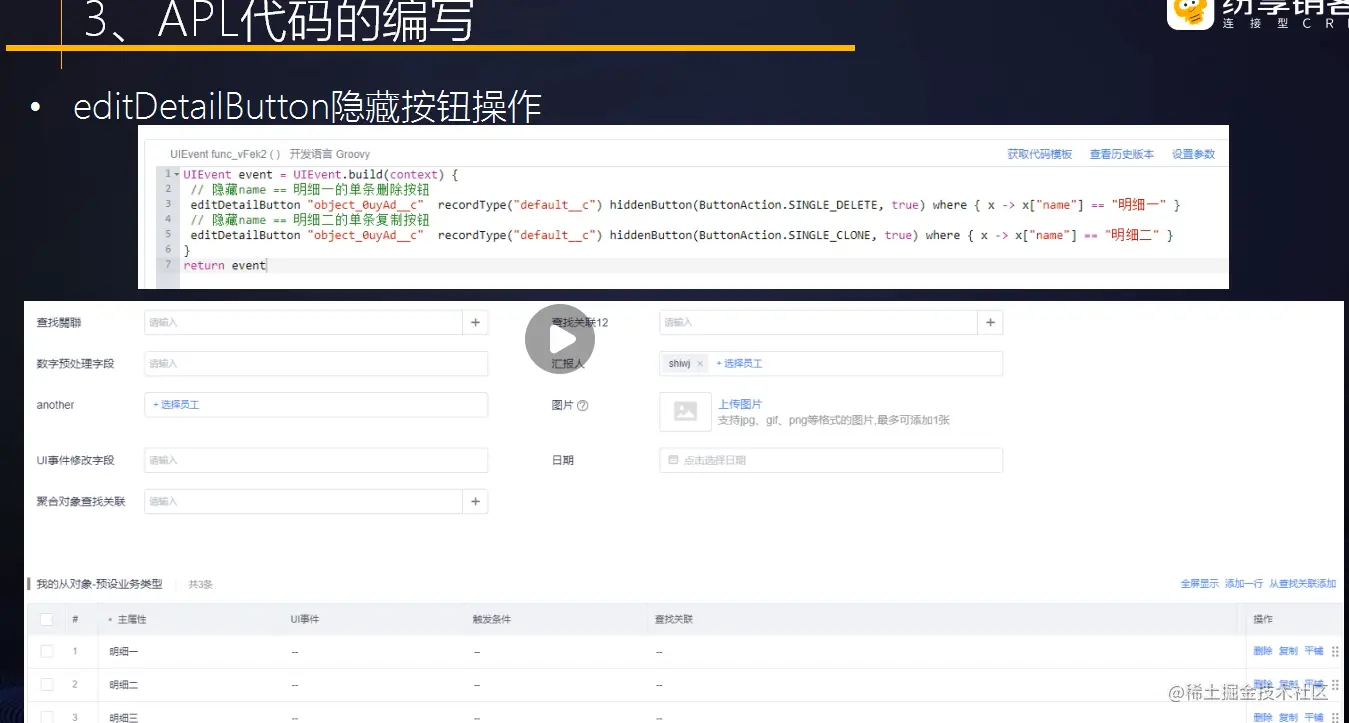Collapse code fold arrow at line 1
The width and height of the screenshot is (1349, 723).
(x=177, y=175)
